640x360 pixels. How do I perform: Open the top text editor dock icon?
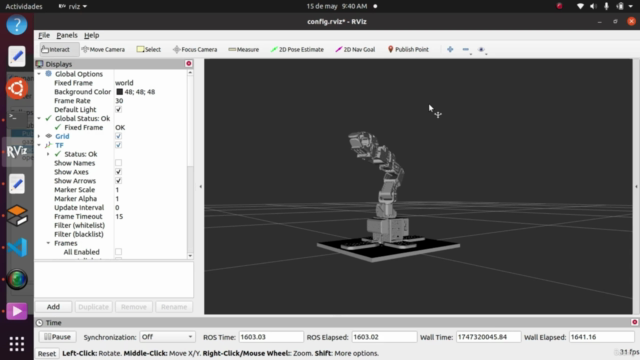pos(17,56)
